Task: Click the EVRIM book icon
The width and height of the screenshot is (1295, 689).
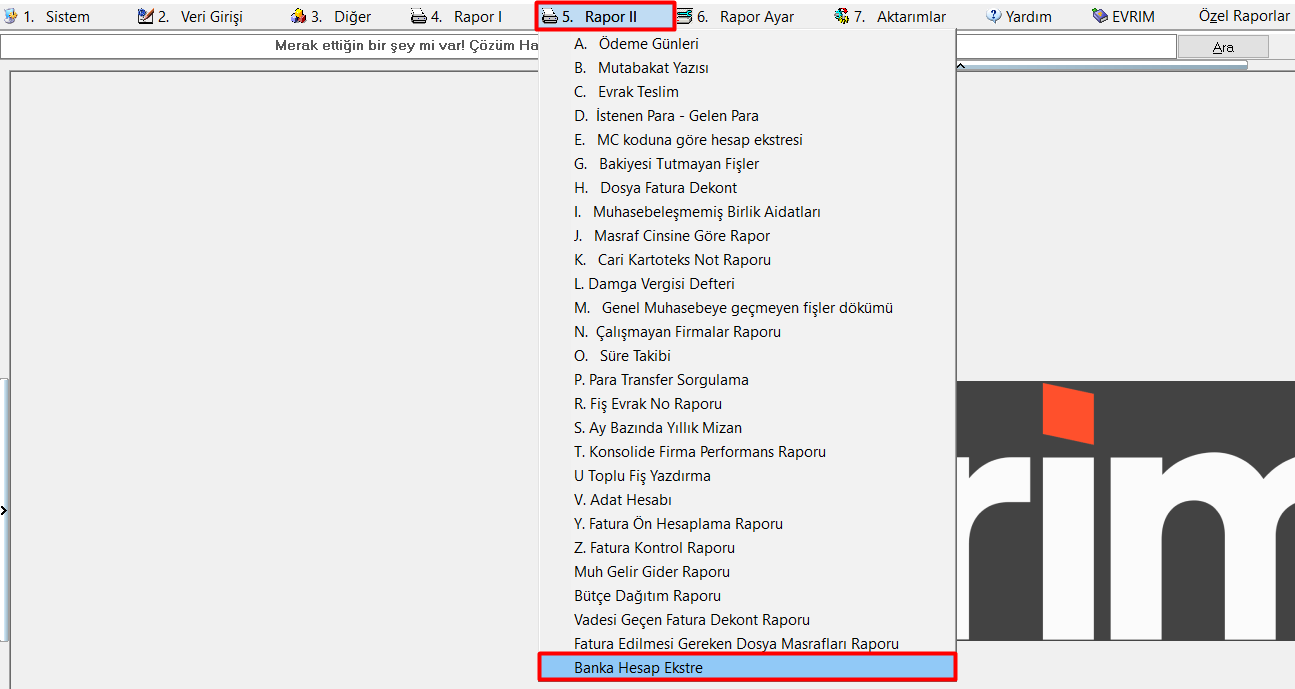Action: click(1100, 16)
